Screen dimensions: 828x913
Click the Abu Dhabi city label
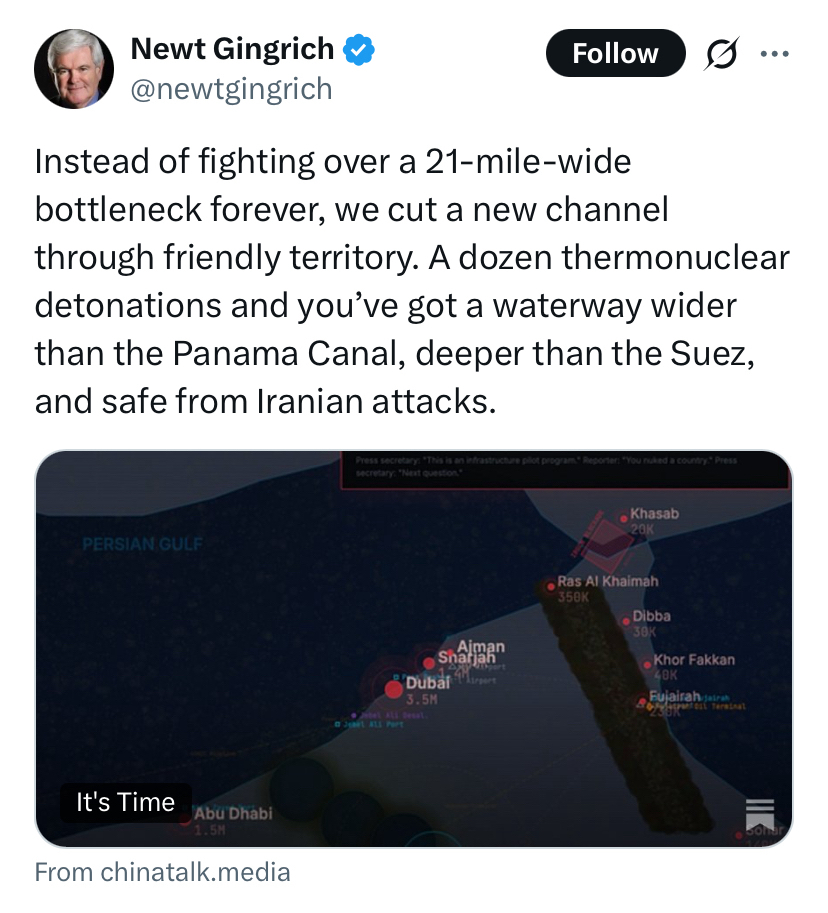(233, 814)
